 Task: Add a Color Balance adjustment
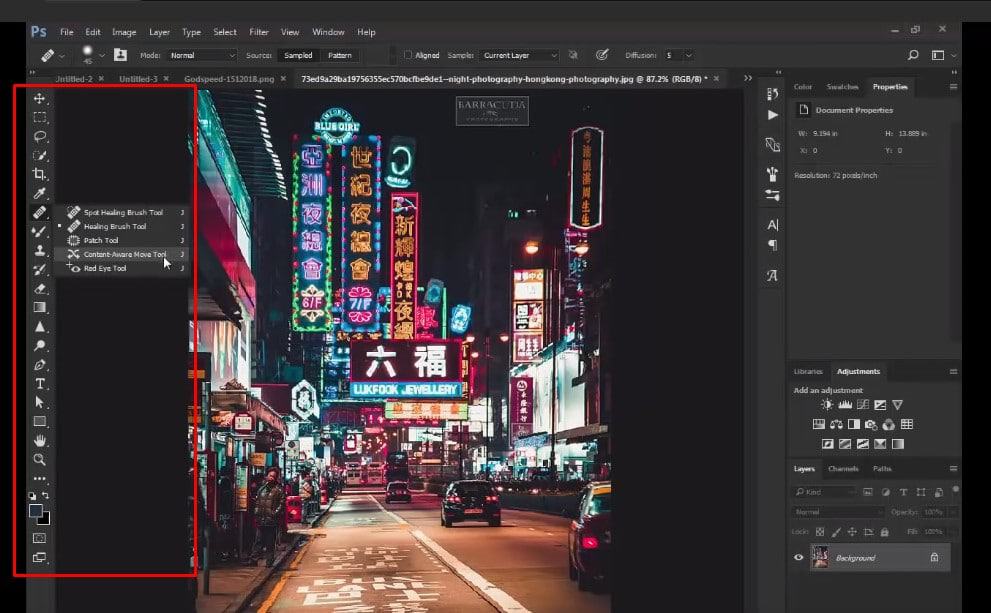(836, 425)
